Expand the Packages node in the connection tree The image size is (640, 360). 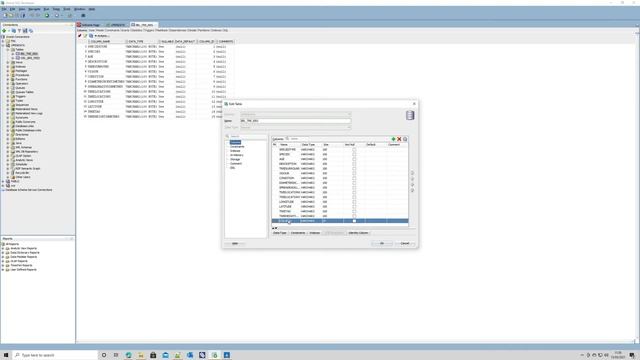8,71
